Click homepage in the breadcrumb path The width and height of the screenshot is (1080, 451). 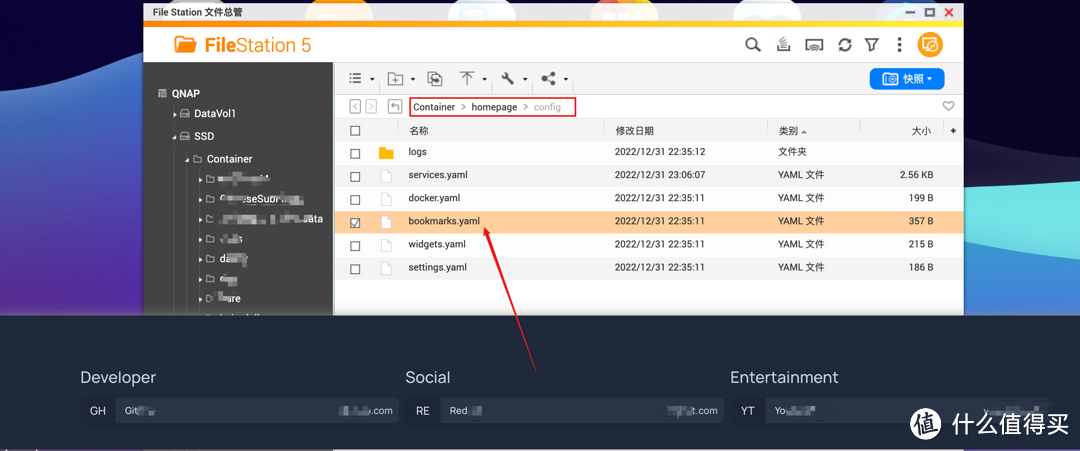click(x=494, y=107)
